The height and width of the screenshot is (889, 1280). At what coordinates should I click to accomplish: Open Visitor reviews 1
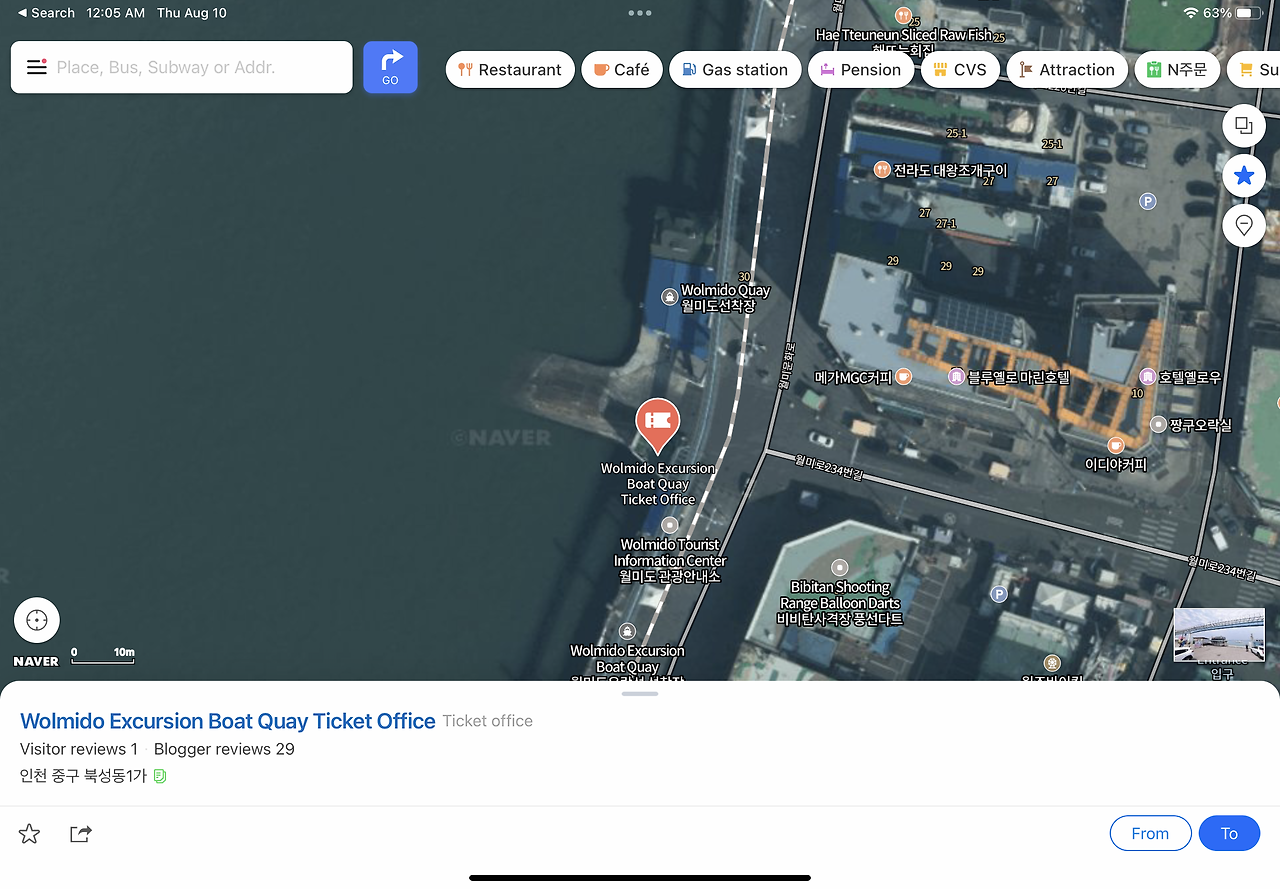point(79,749)
